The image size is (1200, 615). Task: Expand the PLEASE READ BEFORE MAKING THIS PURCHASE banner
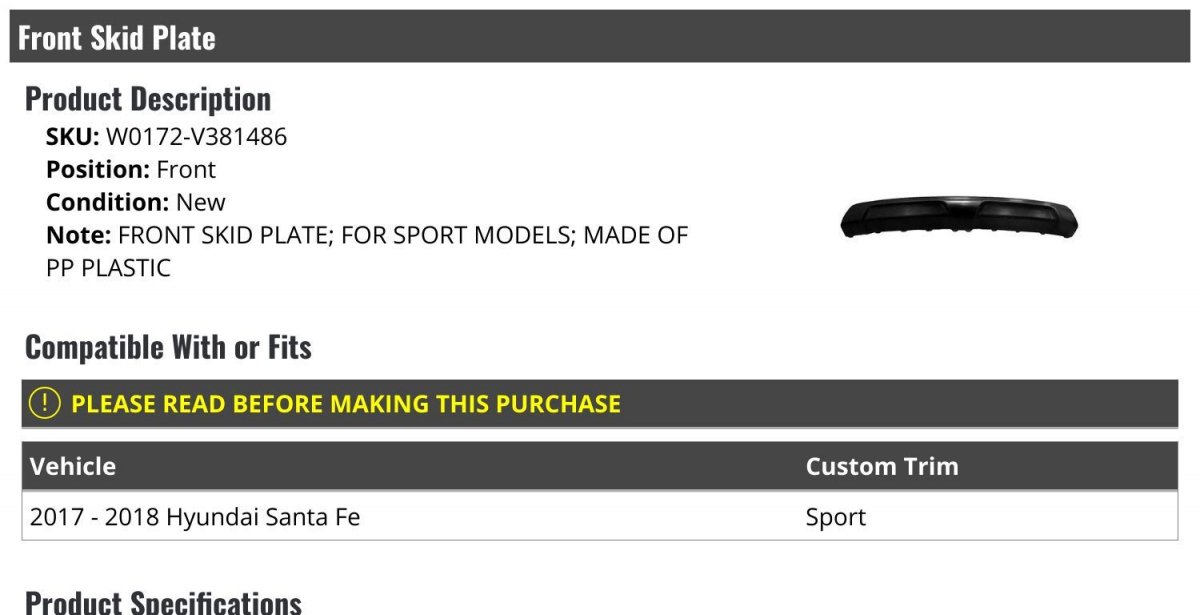pyautogui.click(x=600, y=404)
